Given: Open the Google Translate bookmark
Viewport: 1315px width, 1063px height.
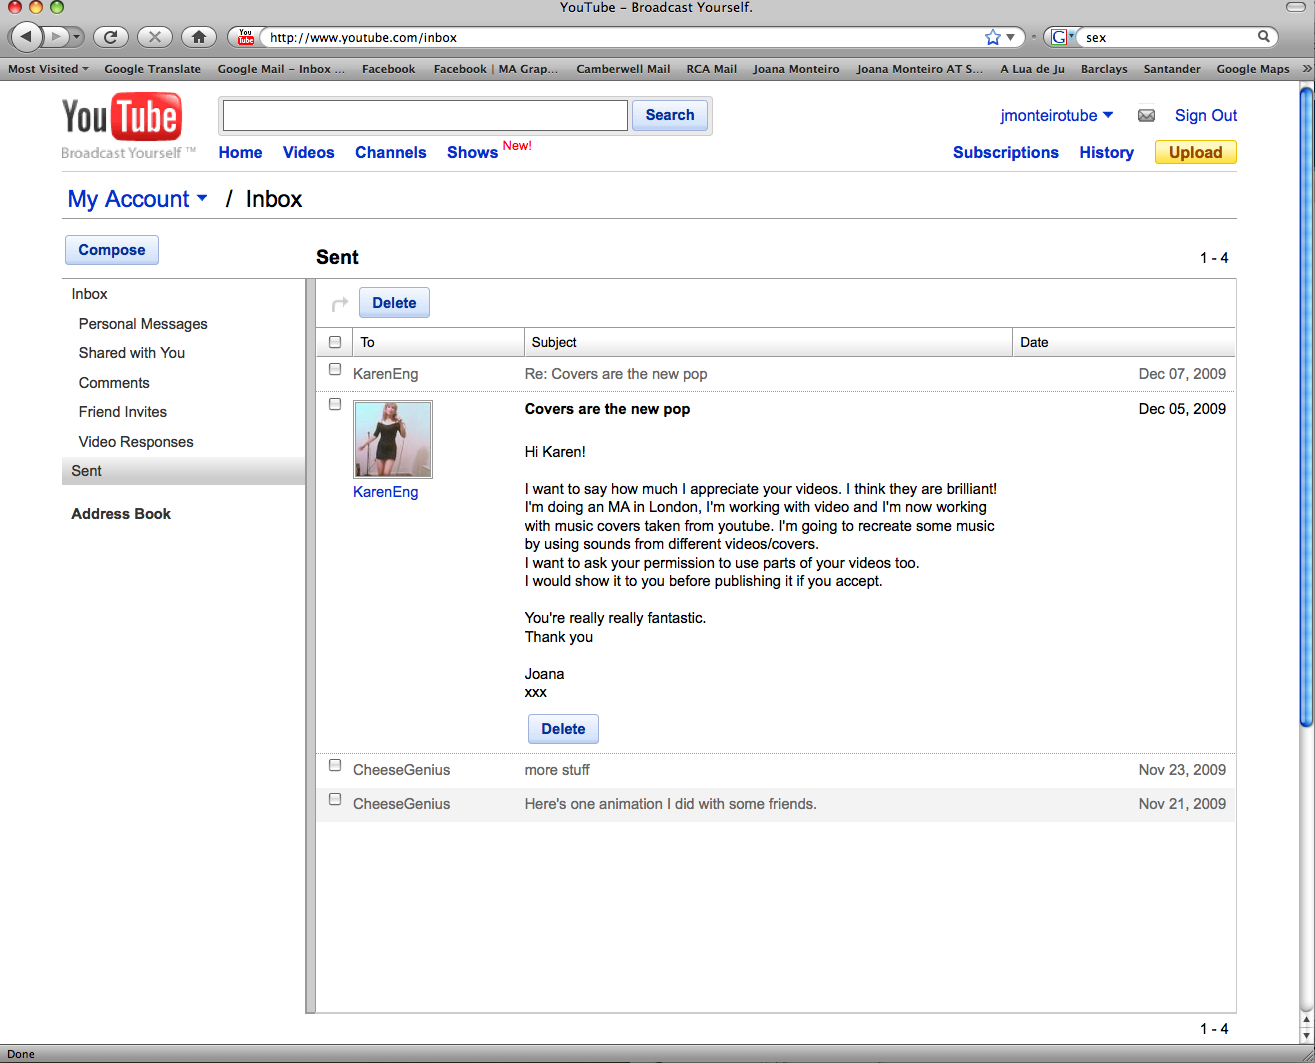Looking at the screenshot, I should coord(152,69).
